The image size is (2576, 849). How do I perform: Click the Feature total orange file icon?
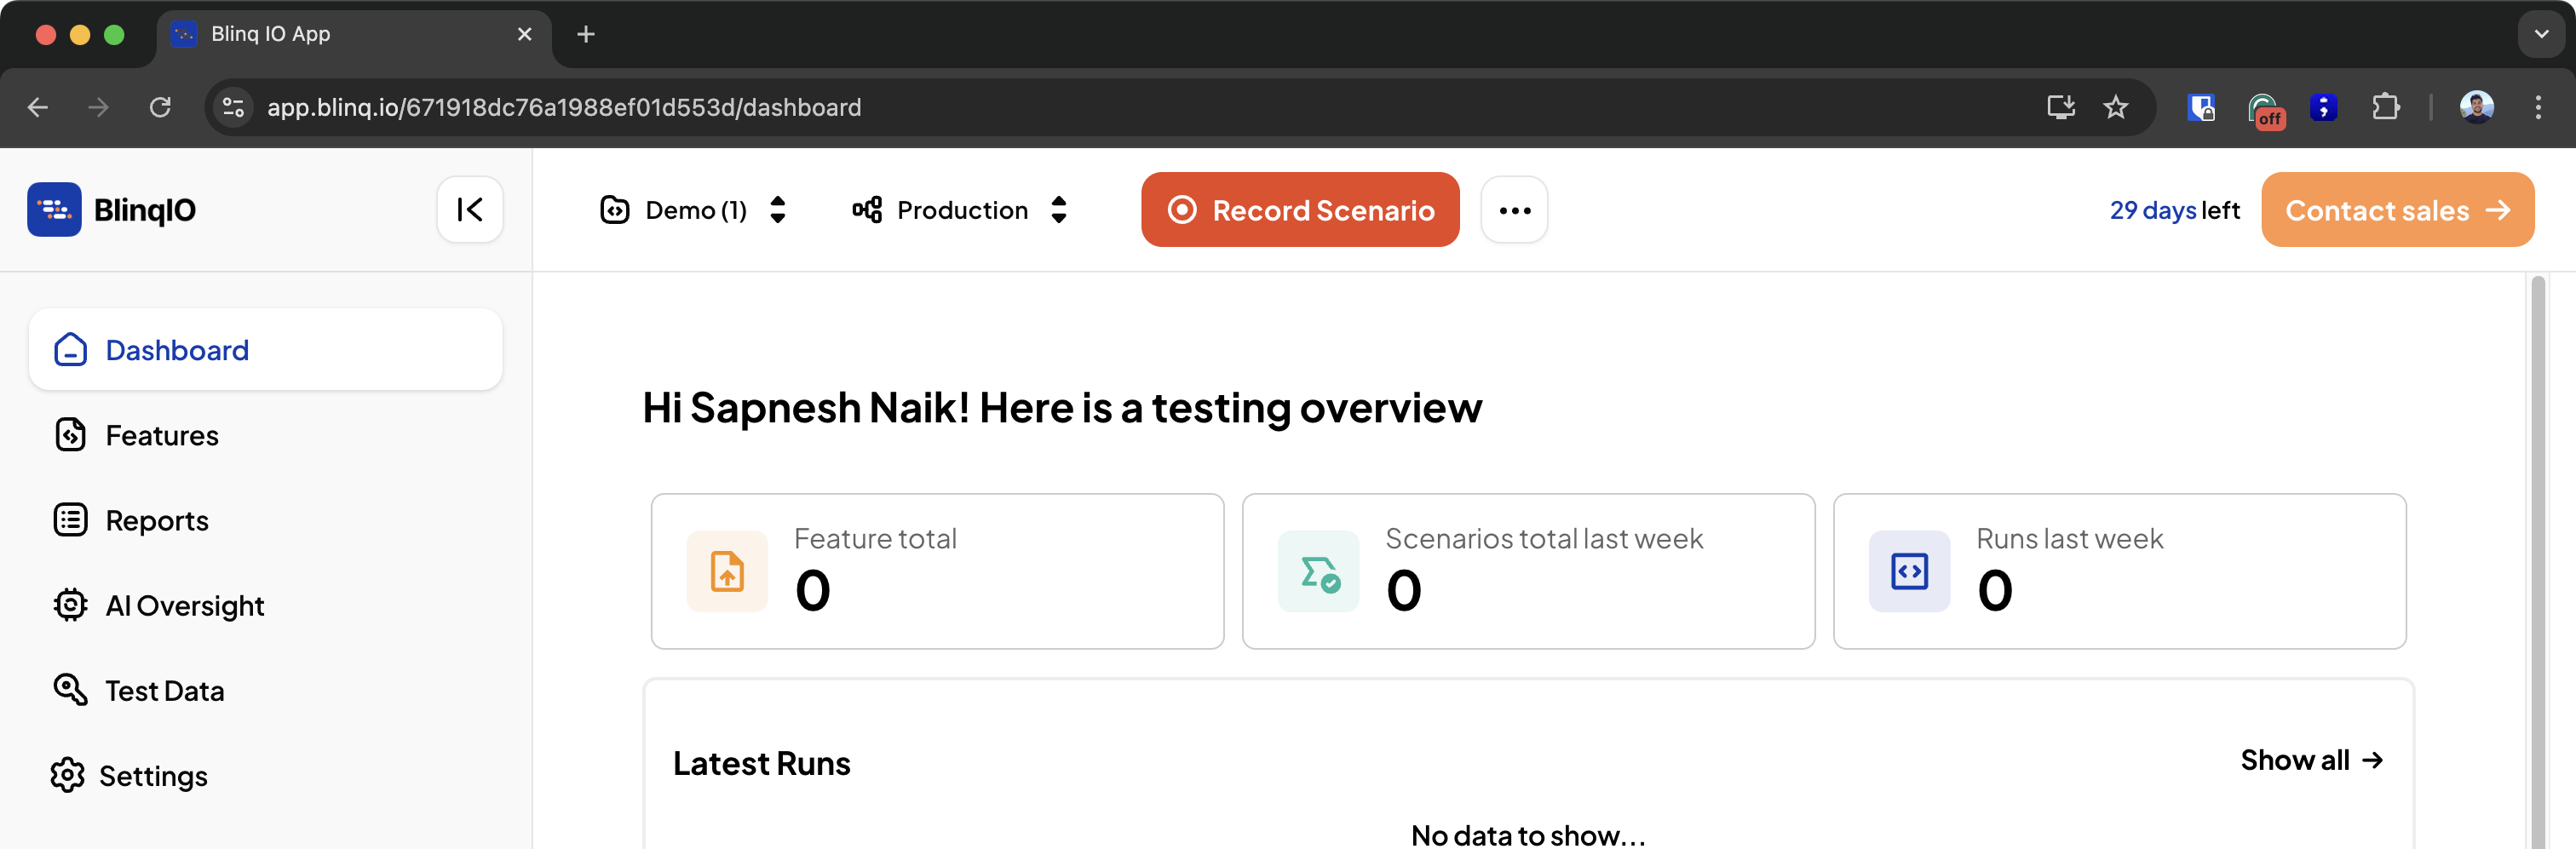click(727, 572)
